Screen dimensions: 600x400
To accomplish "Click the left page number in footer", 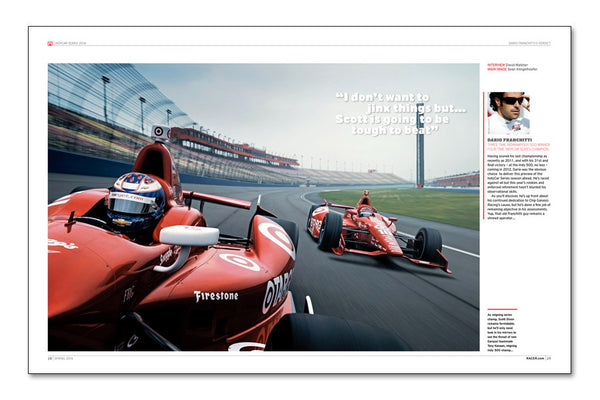I will click(50, 358).
